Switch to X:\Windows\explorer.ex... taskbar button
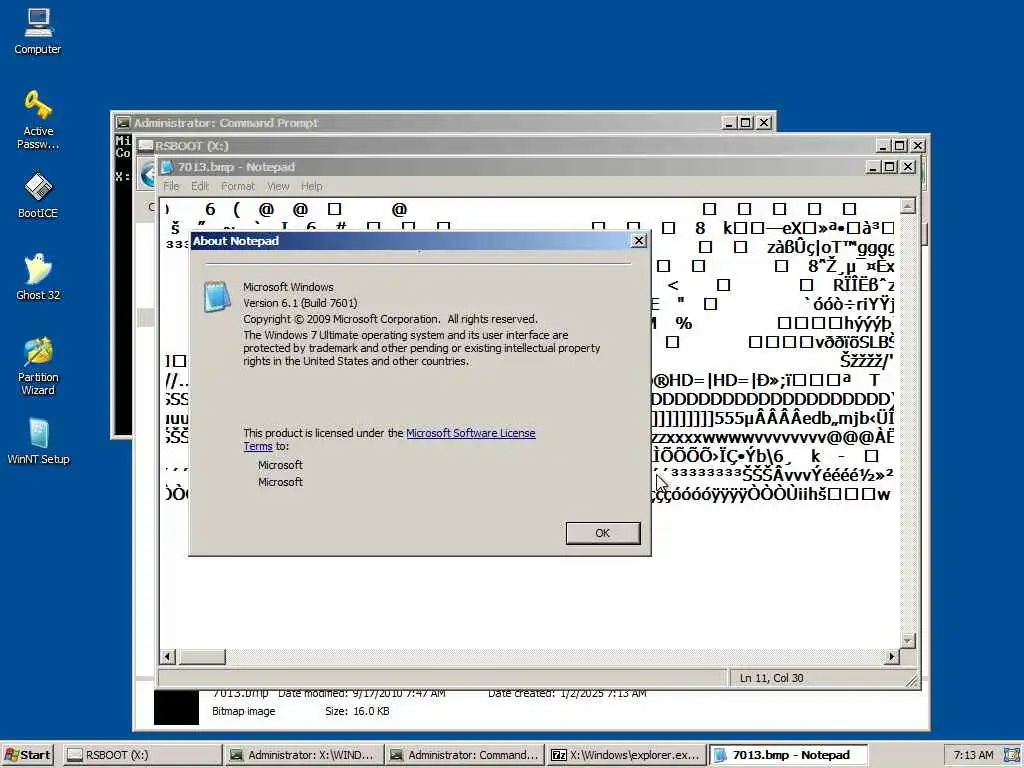Image resolution: width=1024 pixels, height=768 pixels. click(x=626, y=755)
